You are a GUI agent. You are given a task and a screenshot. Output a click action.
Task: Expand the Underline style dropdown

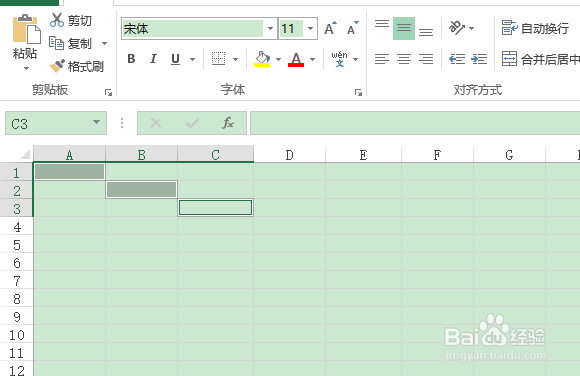pyautogui.click(x=192, y=59)
